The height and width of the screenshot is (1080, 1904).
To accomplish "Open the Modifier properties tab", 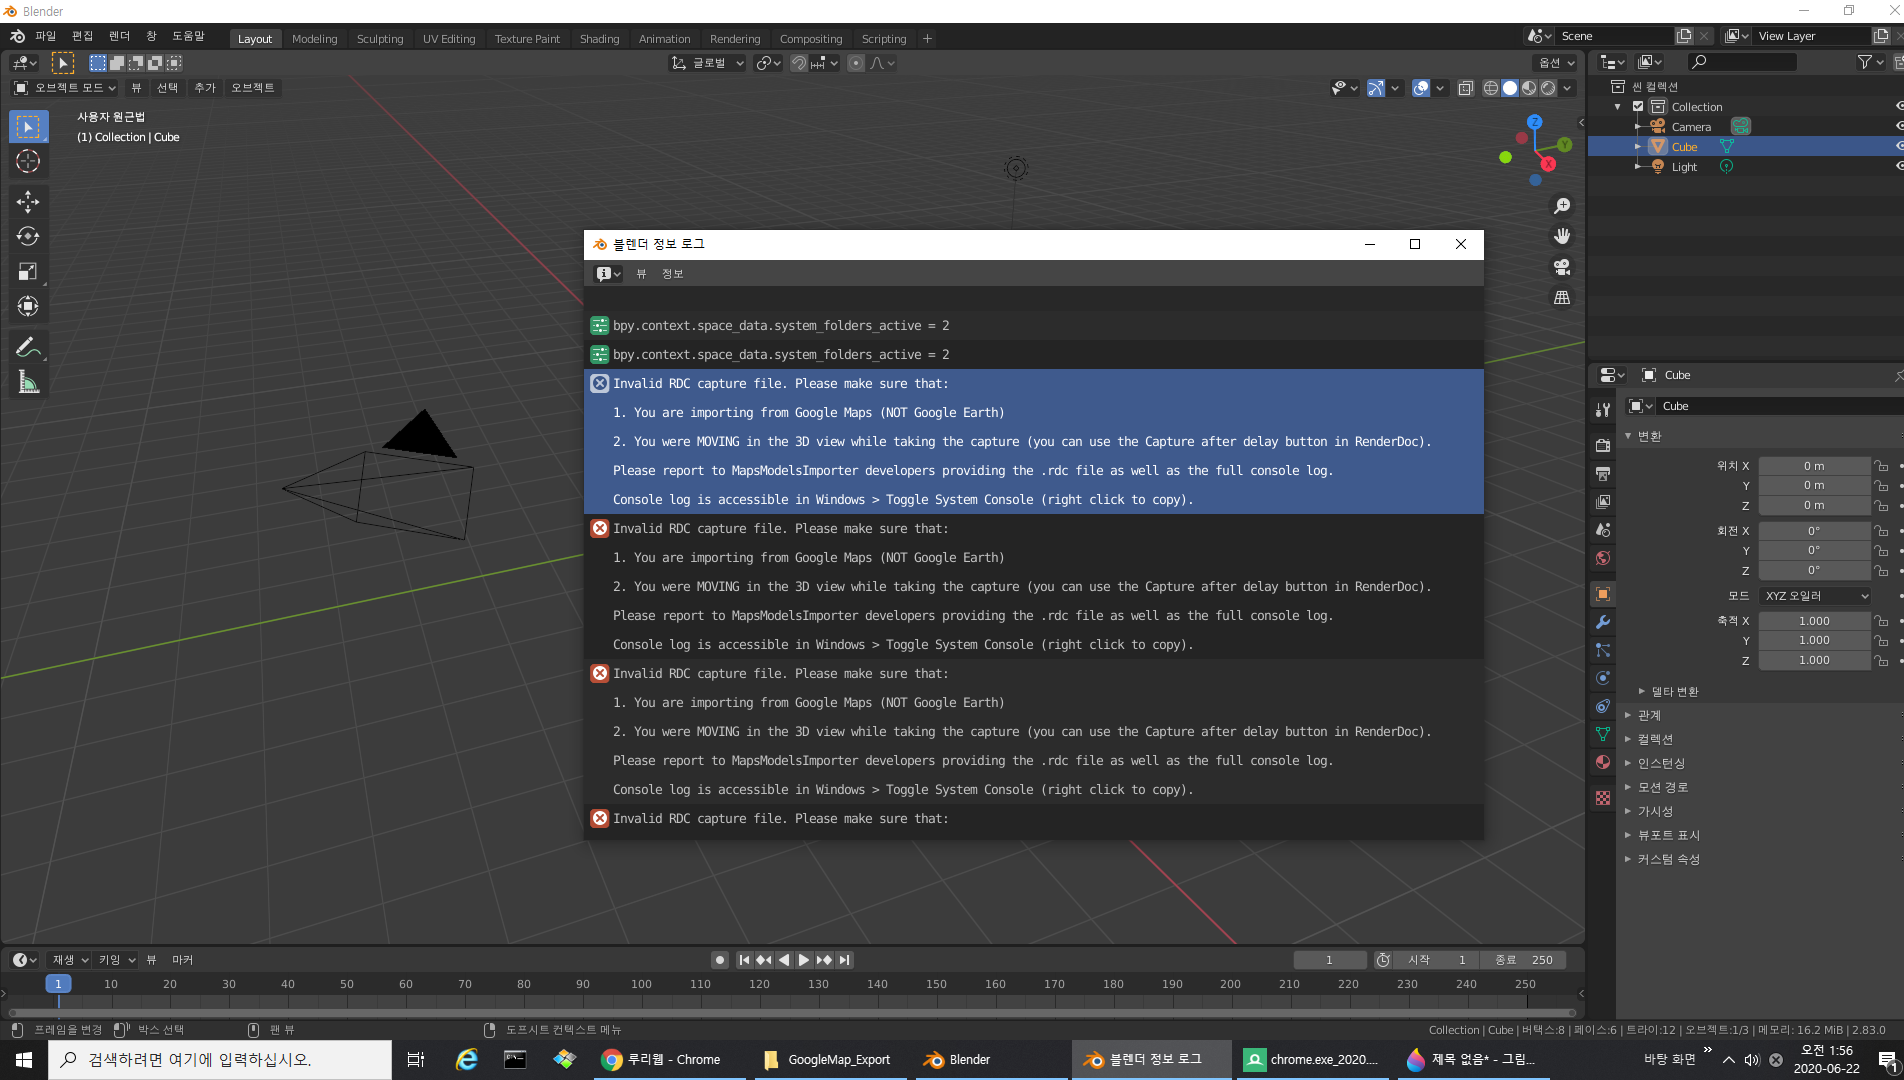I will tap(1603, 622).
